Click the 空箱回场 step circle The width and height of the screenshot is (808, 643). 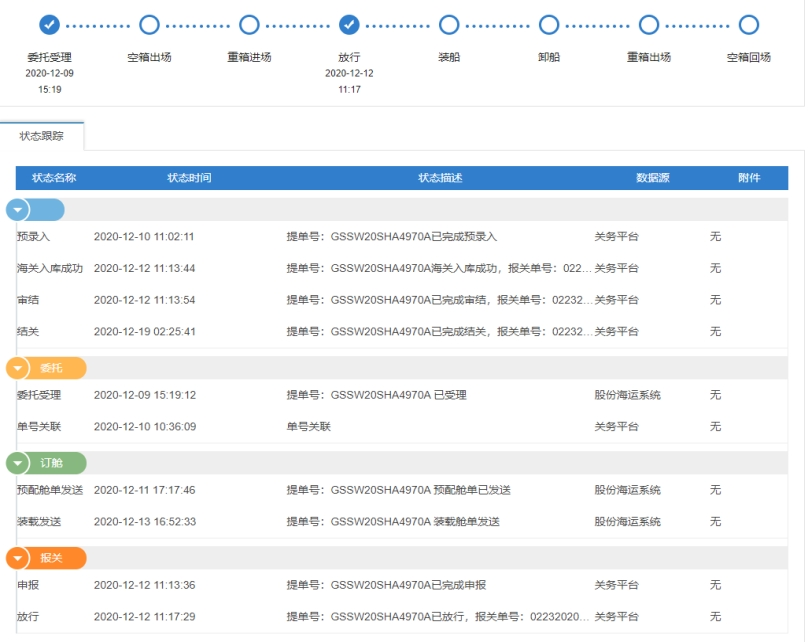[x=748, y=25]
